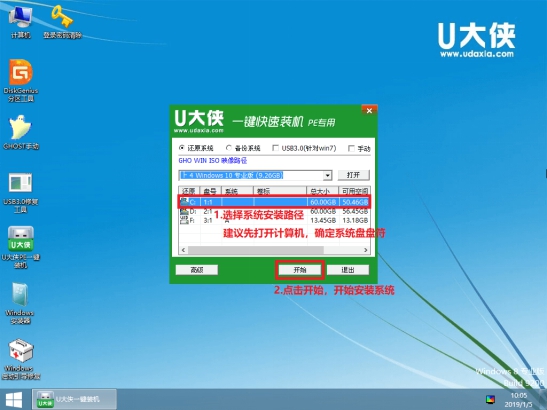Image resolution: width=547 pixels, height=410 pixels.
Task: Tick the 手动 checkbox
Action: (x=351, y=148)
